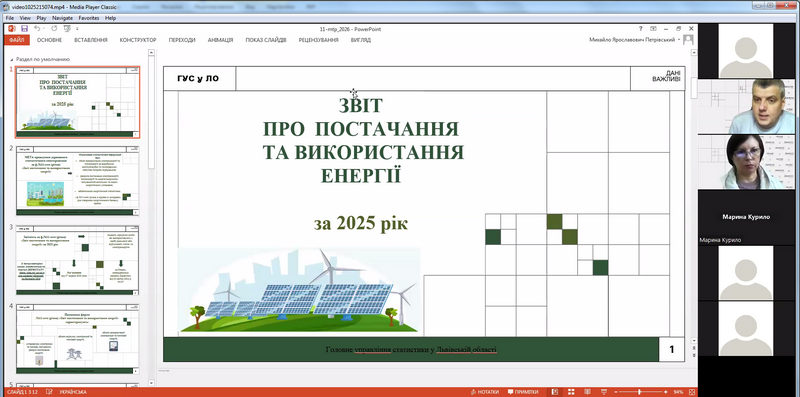This screenshot has height=397, width=800.
Task: Select slide 2 thumbnail
Action: coord(78,181)
